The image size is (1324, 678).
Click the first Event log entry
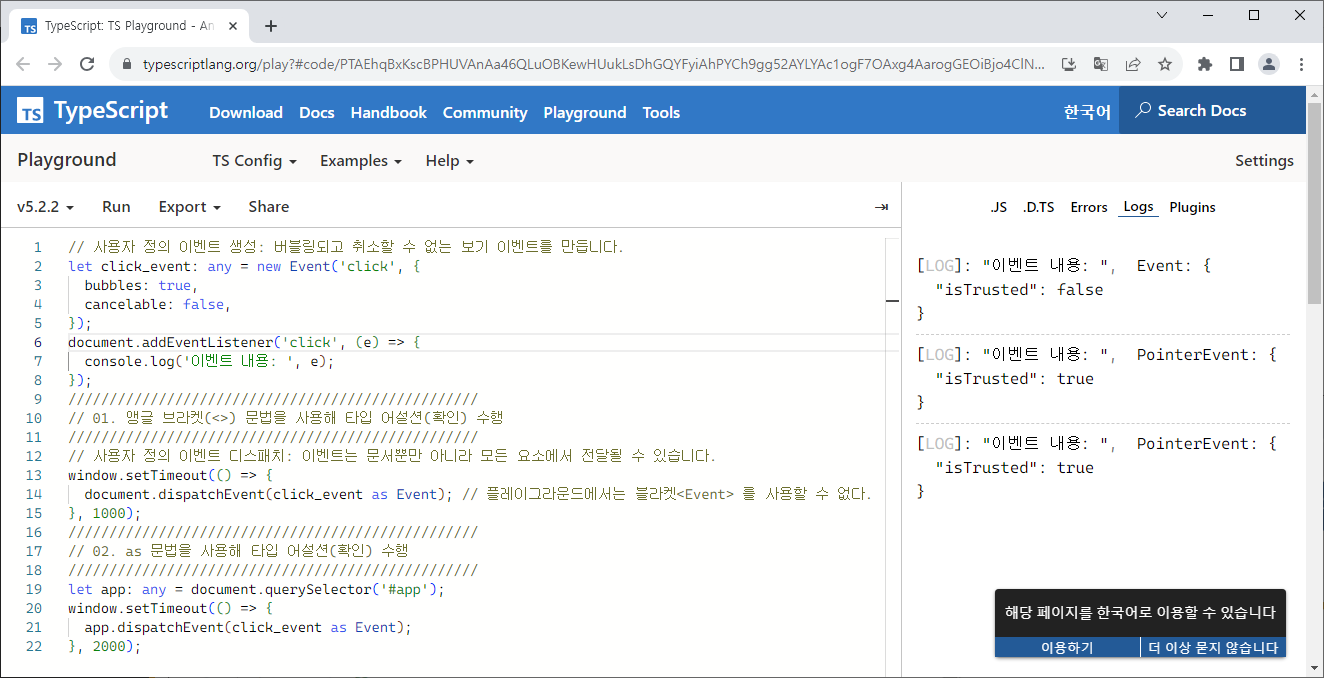pos(1103,289)
